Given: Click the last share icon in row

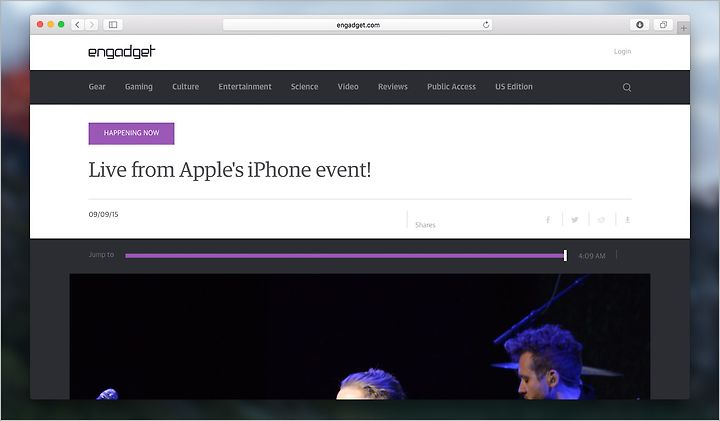Looking at the screenshot, I should click(x=627, y=220).
